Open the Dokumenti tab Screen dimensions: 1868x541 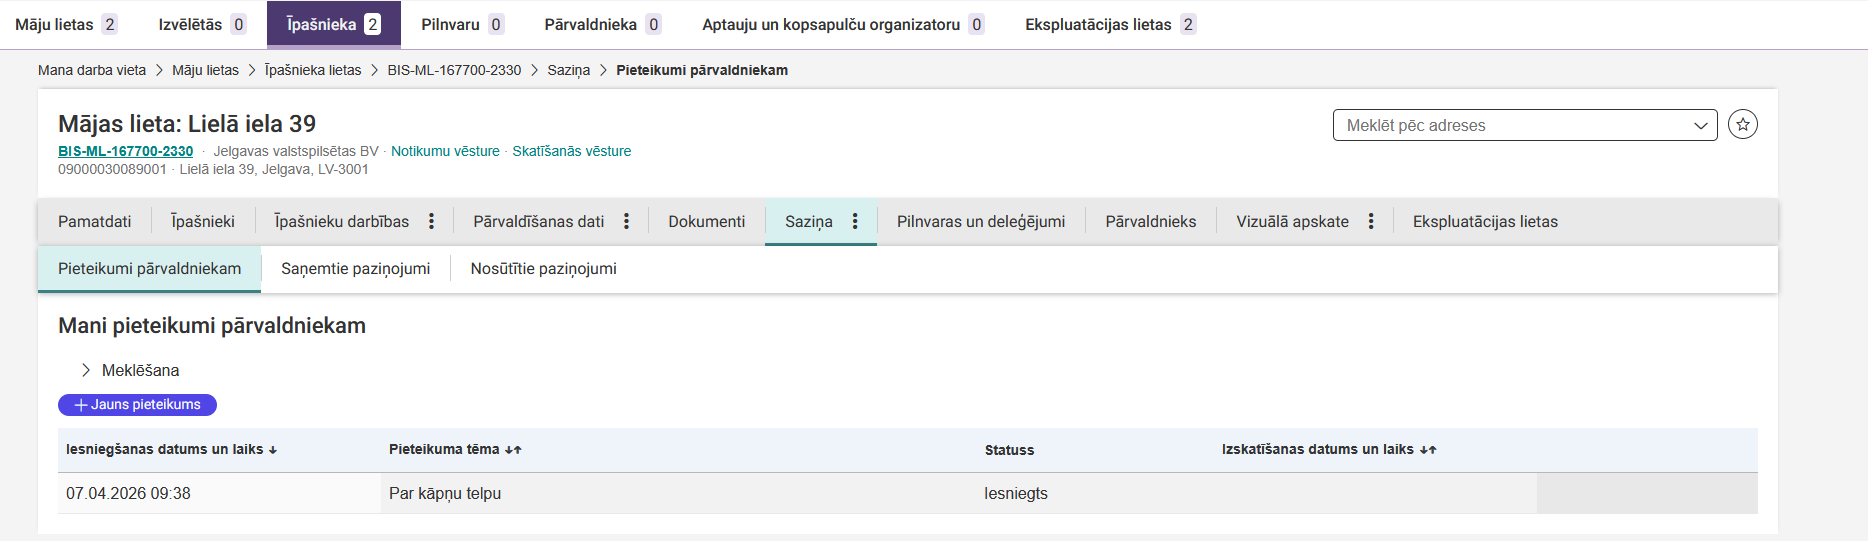[707, 221]
